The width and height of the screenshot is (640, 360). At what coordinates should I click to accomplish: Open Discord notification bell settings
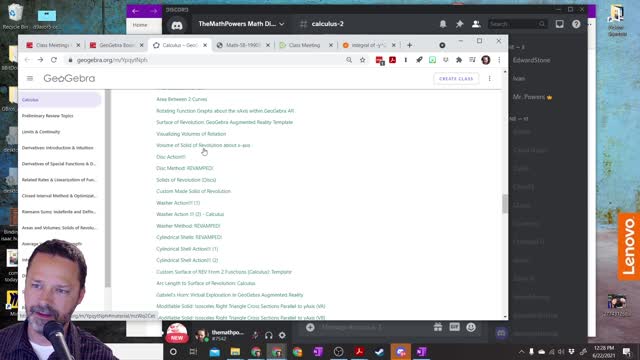click(443, 24)
